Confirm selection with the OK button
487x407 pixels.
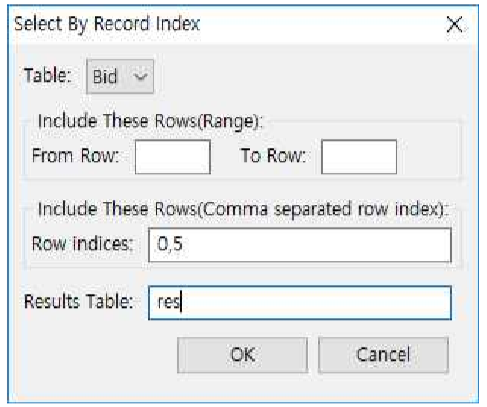pos(242,355)
